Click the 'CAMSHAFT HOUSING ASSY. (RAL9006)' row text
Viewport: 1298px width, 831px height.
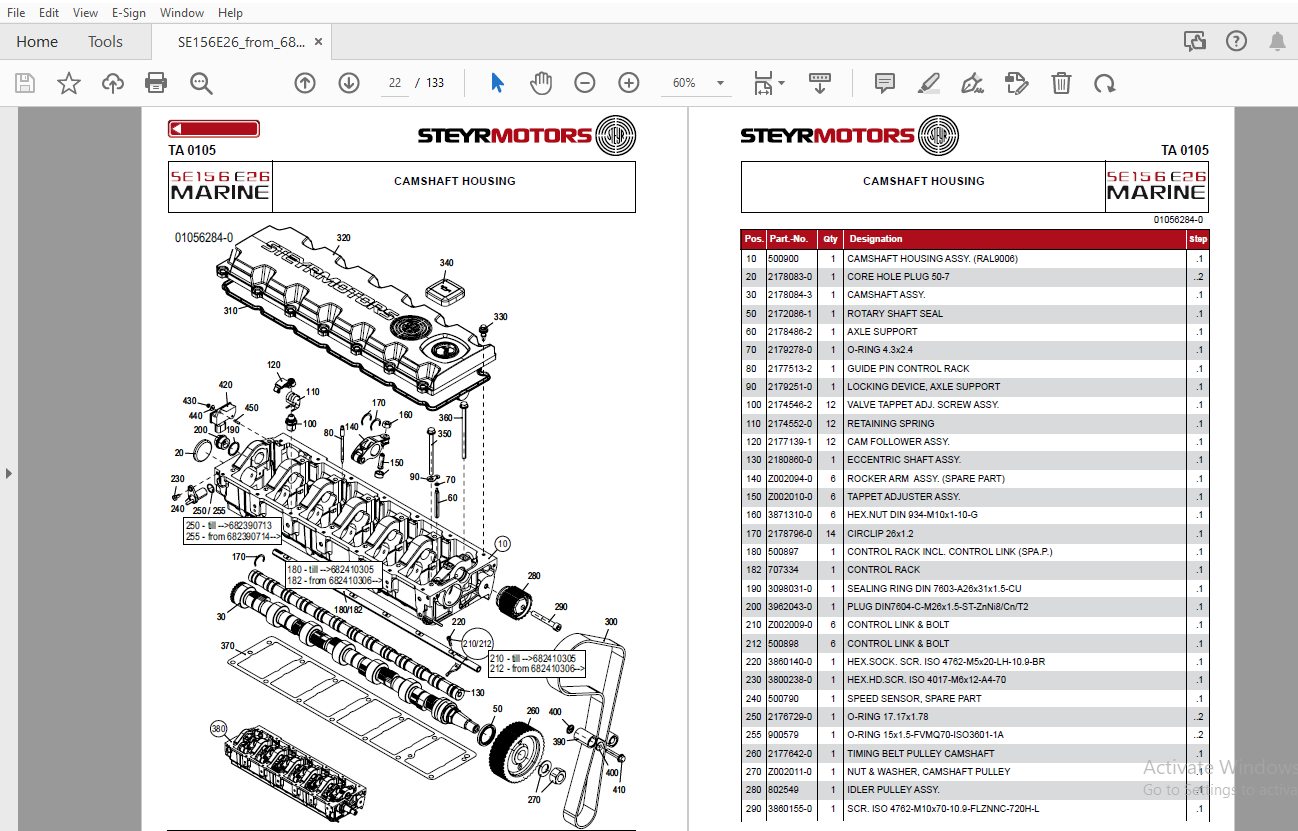932,258
